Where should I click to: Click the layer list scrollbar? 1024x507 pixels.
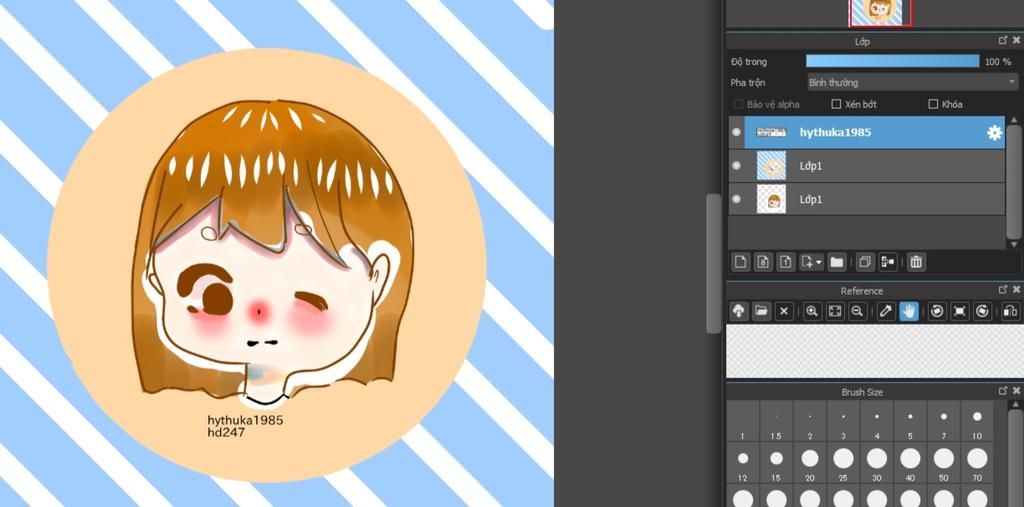(x=1014, y=182)
